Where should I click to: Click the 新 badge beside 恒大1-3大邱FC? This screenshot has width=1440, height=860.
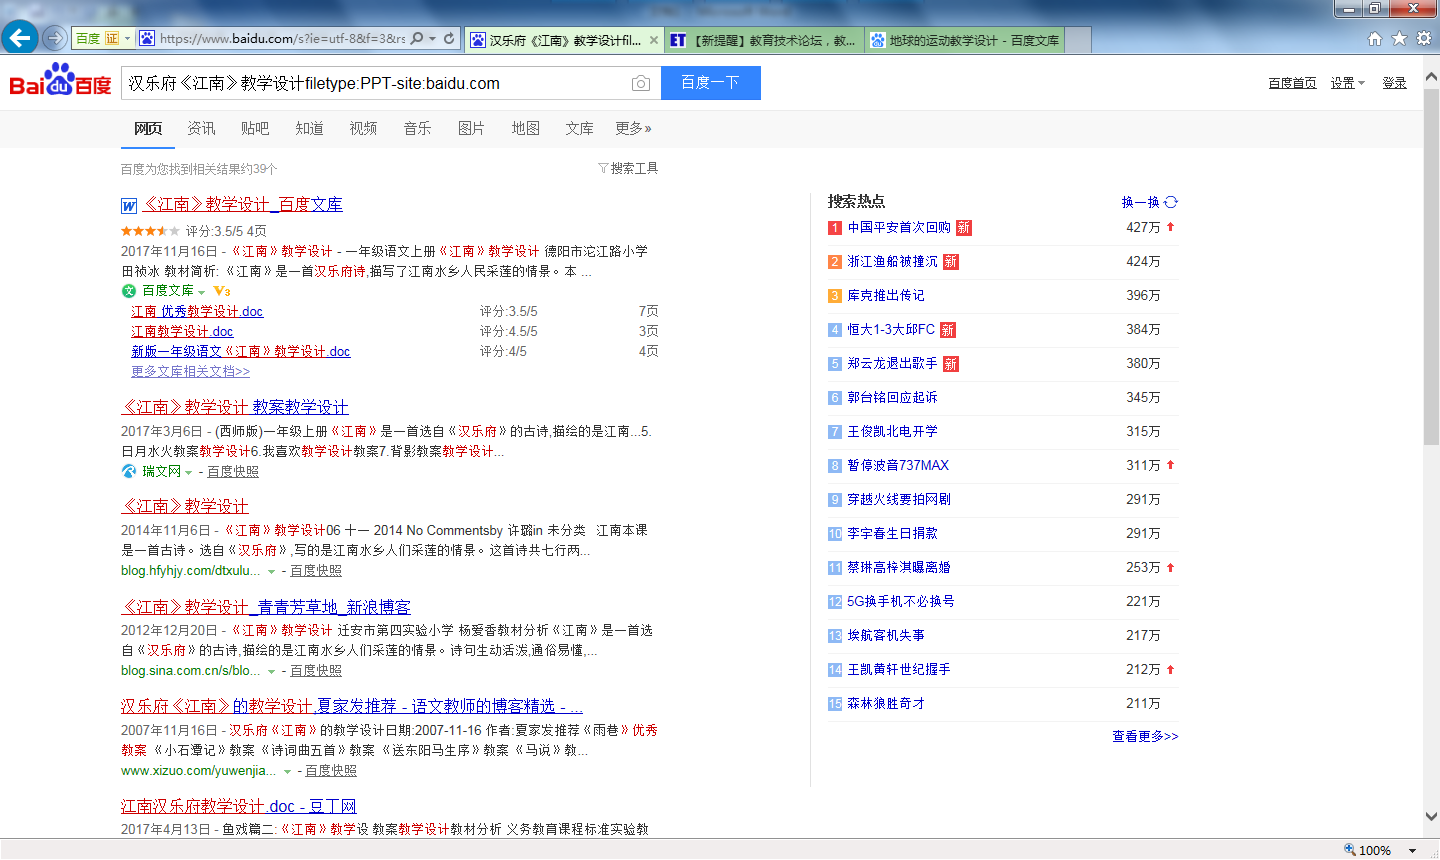tap(948, 330)
